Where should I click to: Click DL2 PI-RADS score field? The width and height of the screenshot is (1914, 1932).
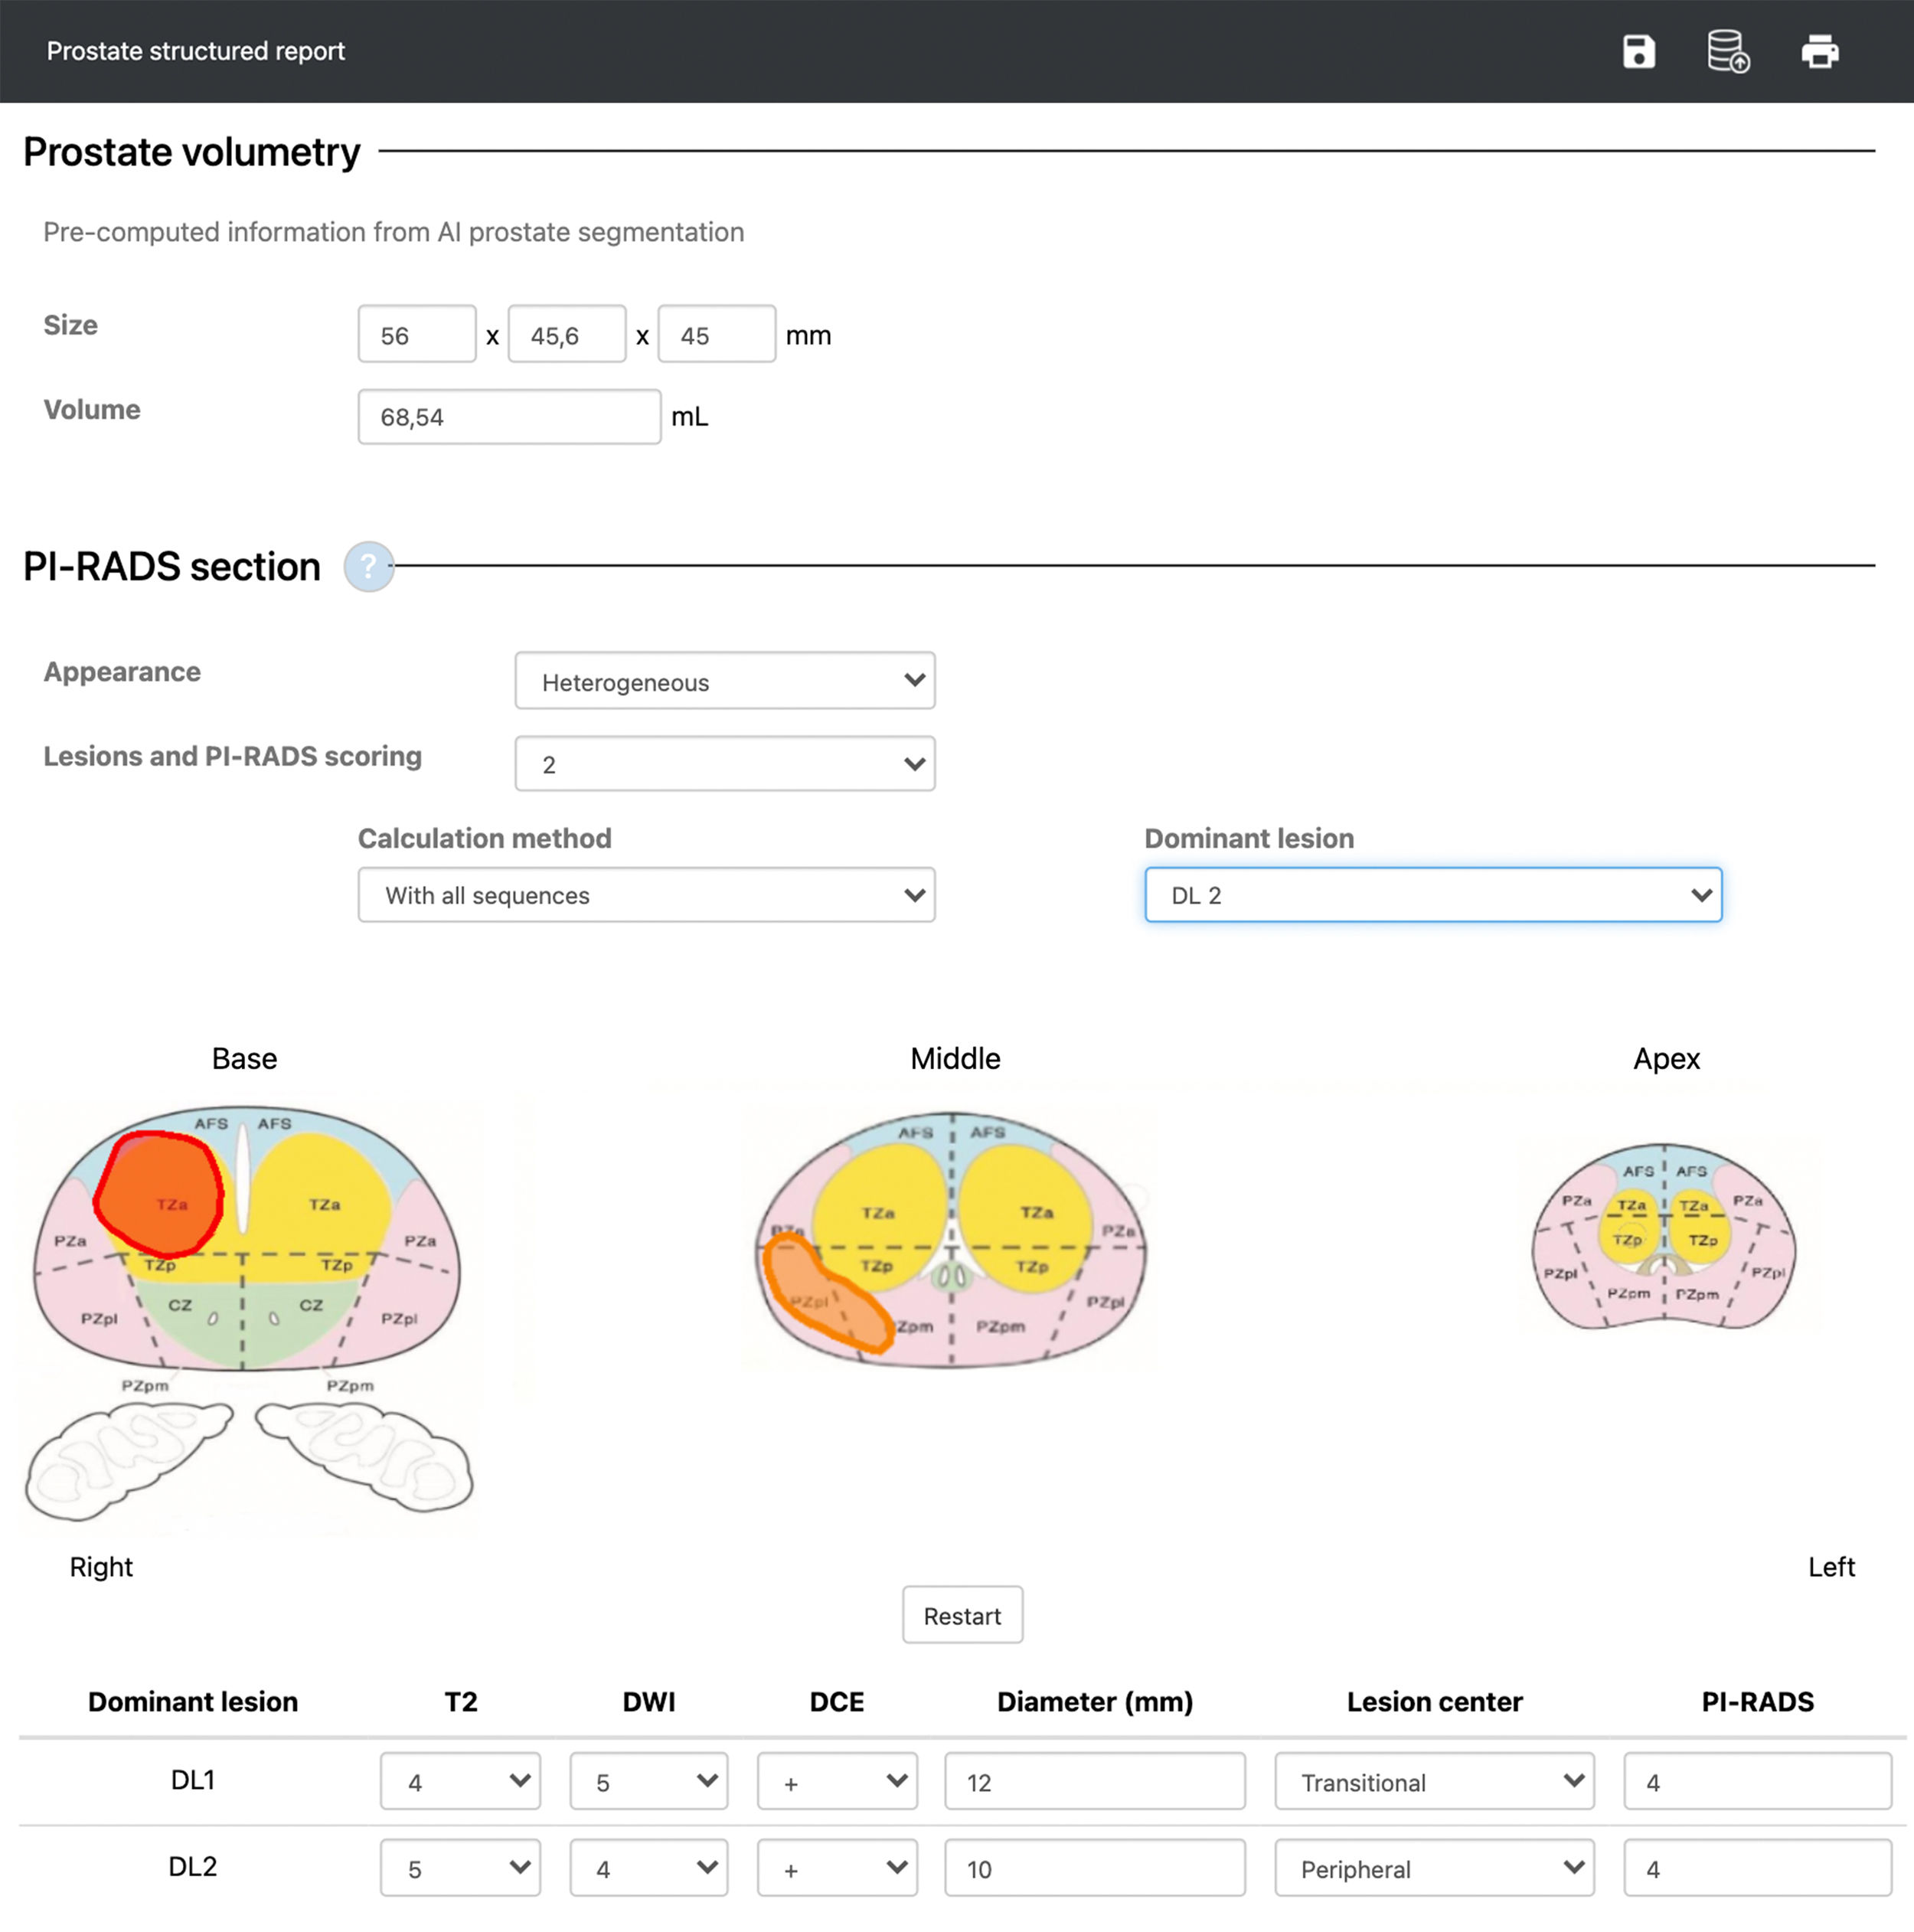[x=1756, y=1868]
